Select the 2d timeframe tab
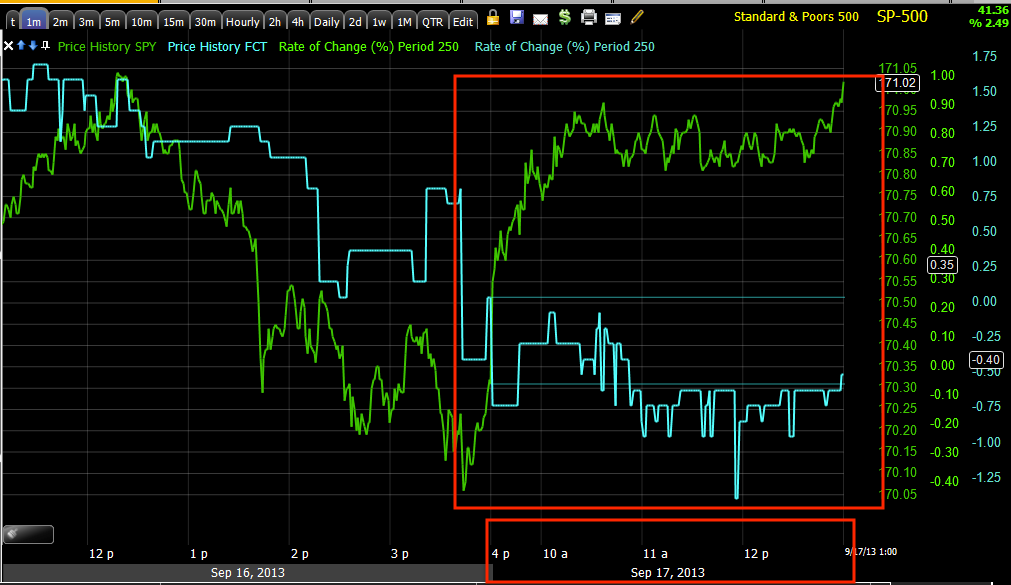 [x=355, y=21]
